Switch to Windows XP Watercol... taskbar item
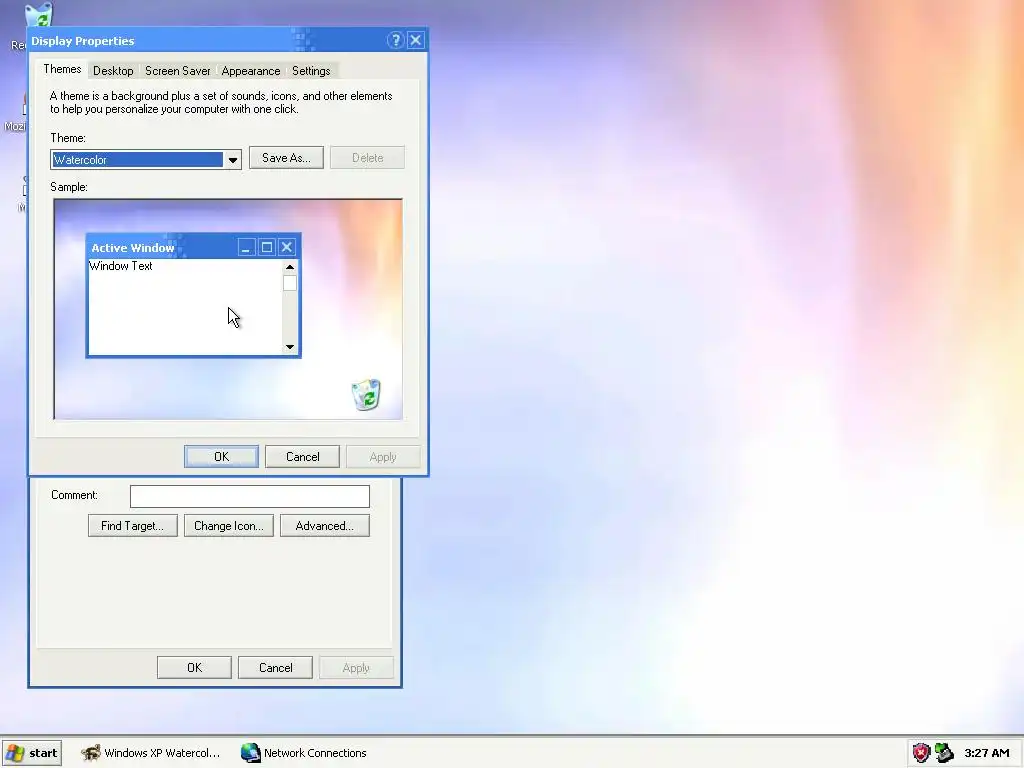This screenshot has height=768, width=1024. click(x=151, y=753)
